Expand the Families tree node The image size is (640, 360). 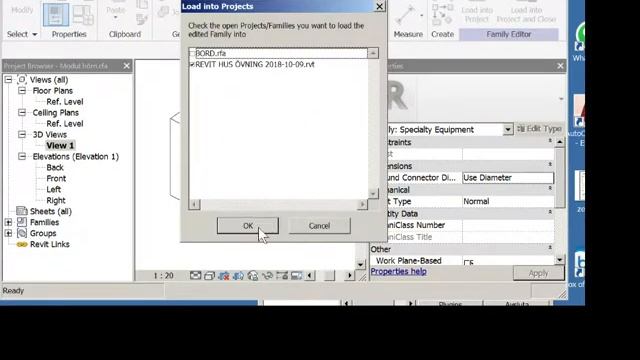(9, 222)
